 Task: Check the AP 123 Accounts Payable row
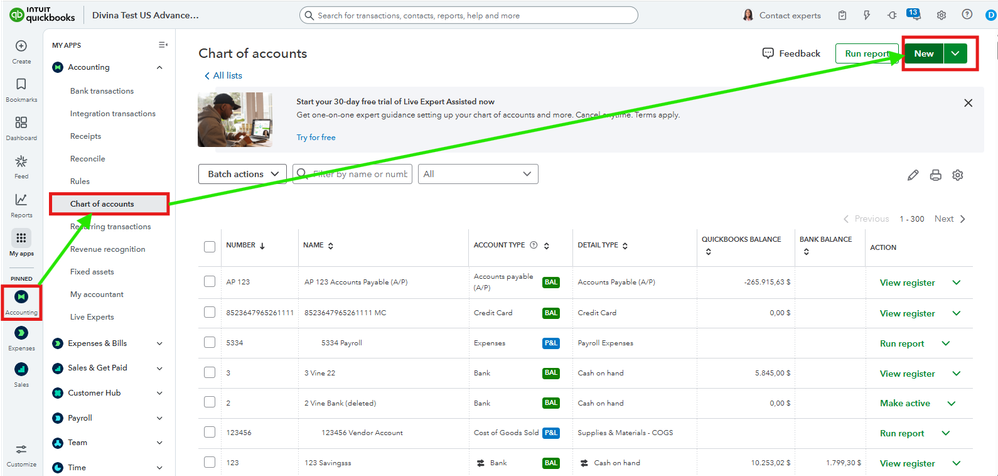(x=209, y=282)
